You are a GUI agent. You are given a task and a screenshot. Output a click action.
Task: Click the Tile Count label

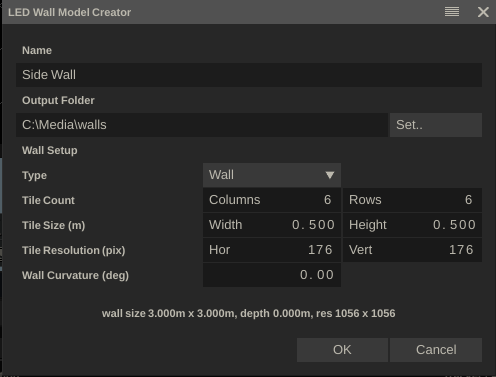point(48,200)
